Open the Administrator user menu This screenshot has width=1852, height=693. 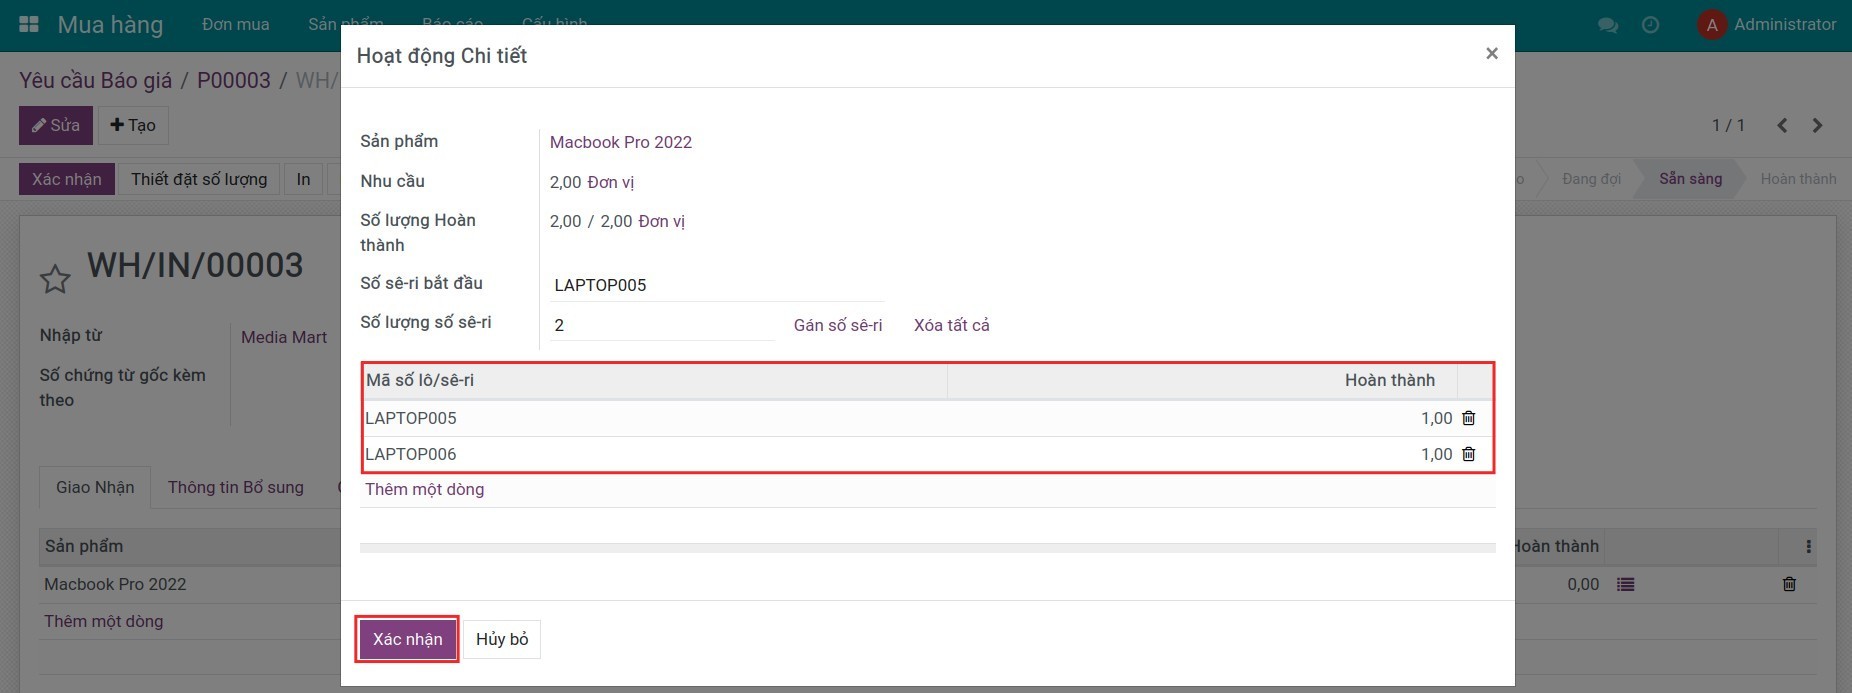[x=1767, y=25]
